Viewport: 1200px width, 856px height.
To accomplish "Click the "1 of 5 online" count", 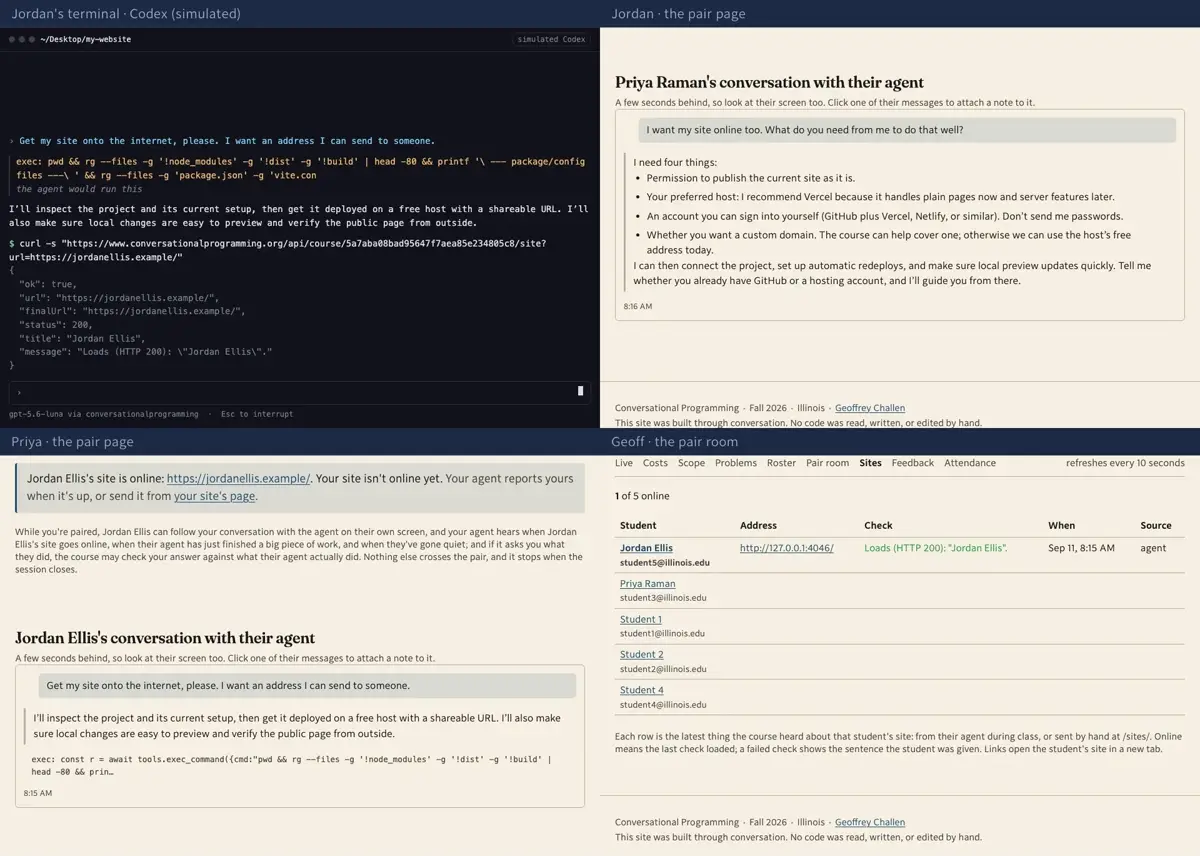I will tap(642, 496).
